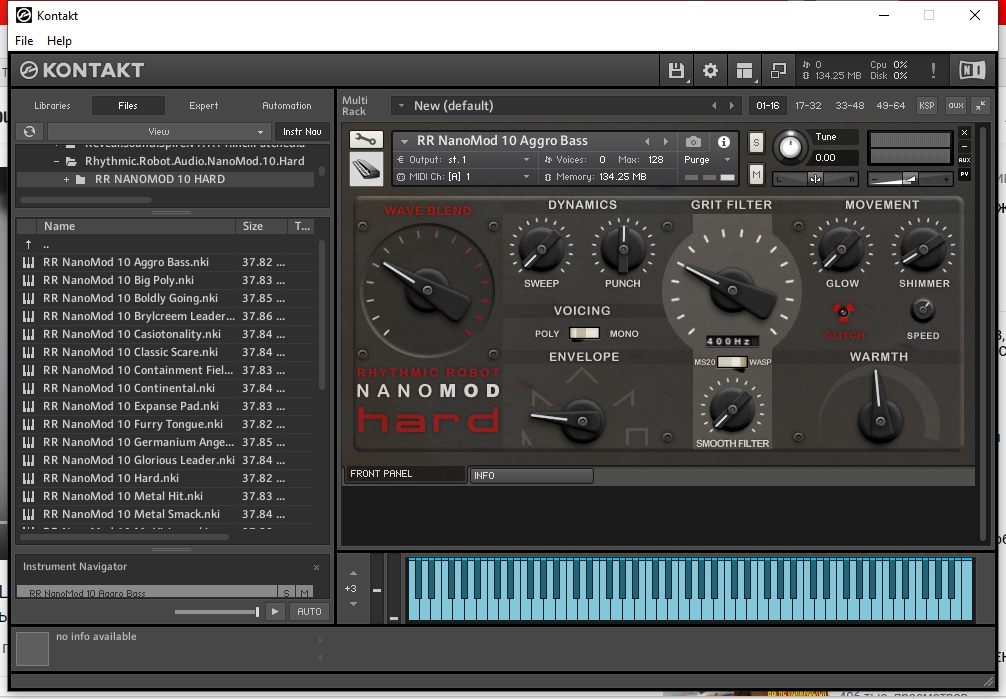The image size is (1006, 699).
Task: Switch to the Expert tab
Action: click(x=203, y=106)
